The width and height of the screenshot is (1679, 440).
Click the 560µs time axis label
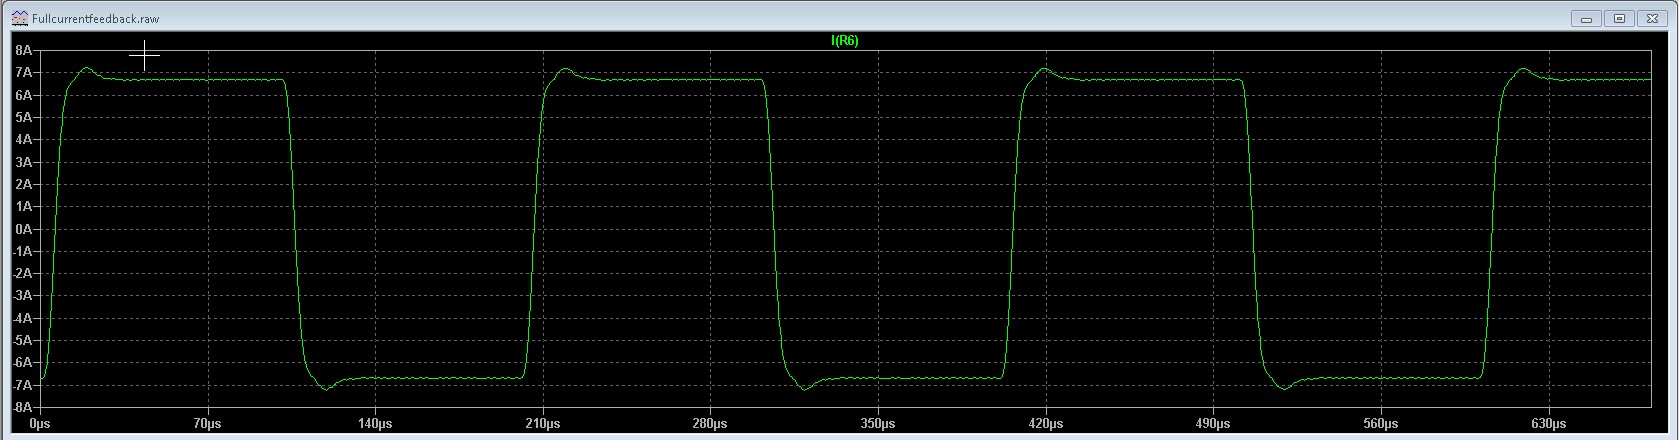[x=1381, y=424]
